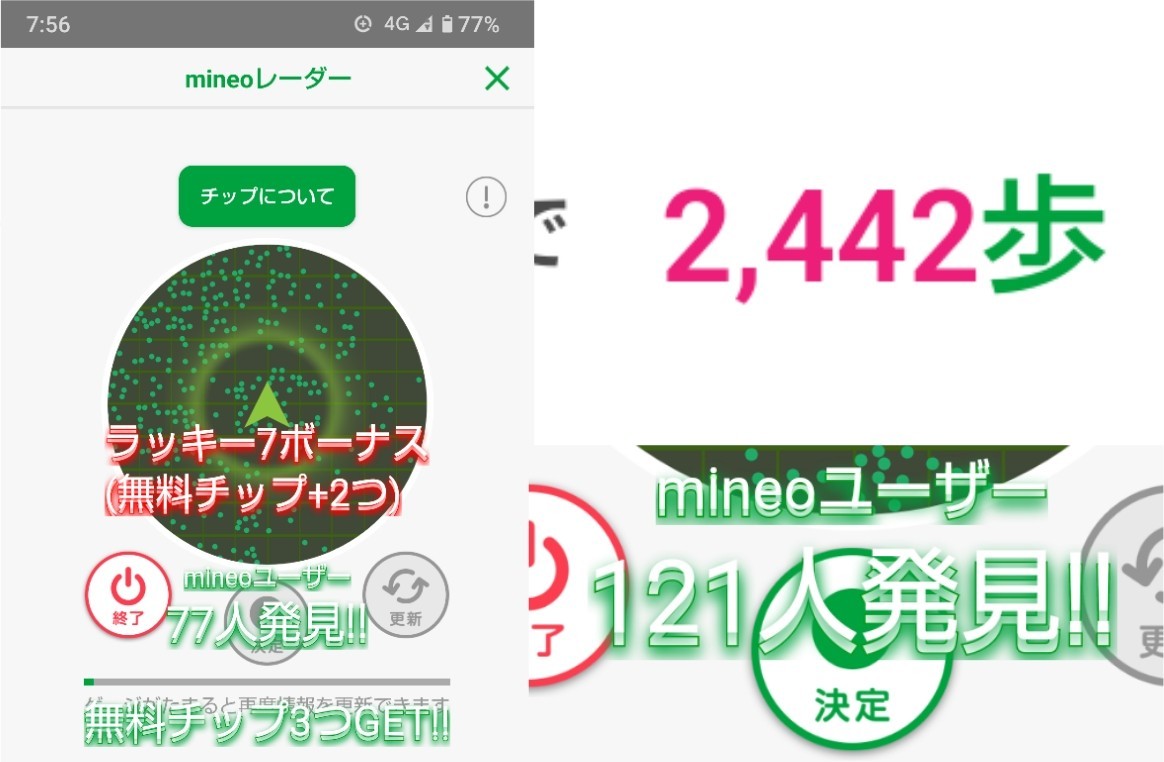Screen dimensions: 1164x762
Task: Tap the enlarged red 終了 button
Action: [572, 583]
